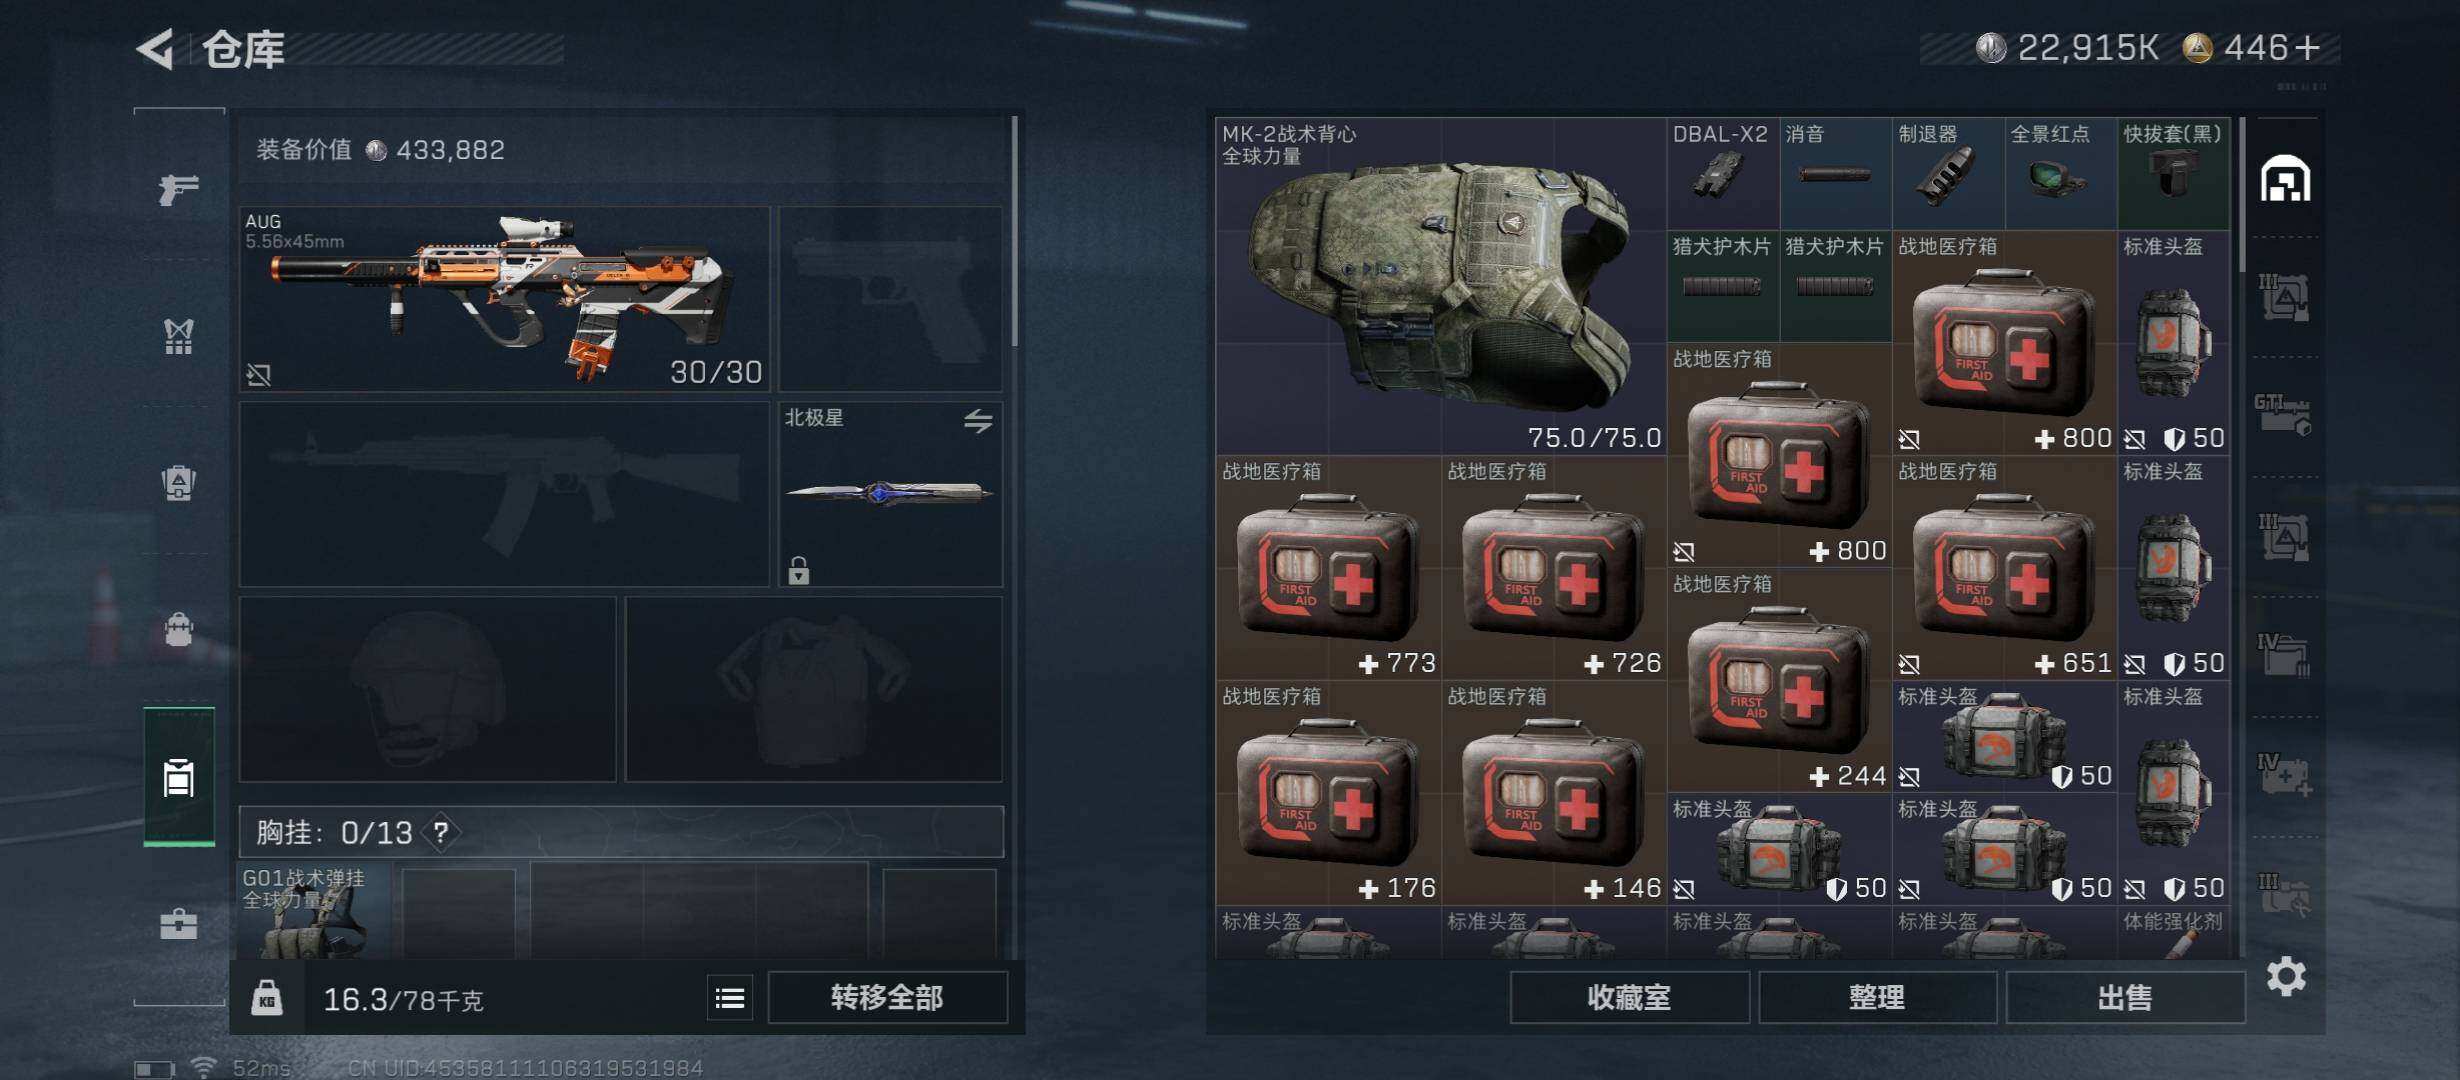This screenshot has height=1080, width=2460.
Task: Click the 出售 sell button
Action: point(2125,998)
